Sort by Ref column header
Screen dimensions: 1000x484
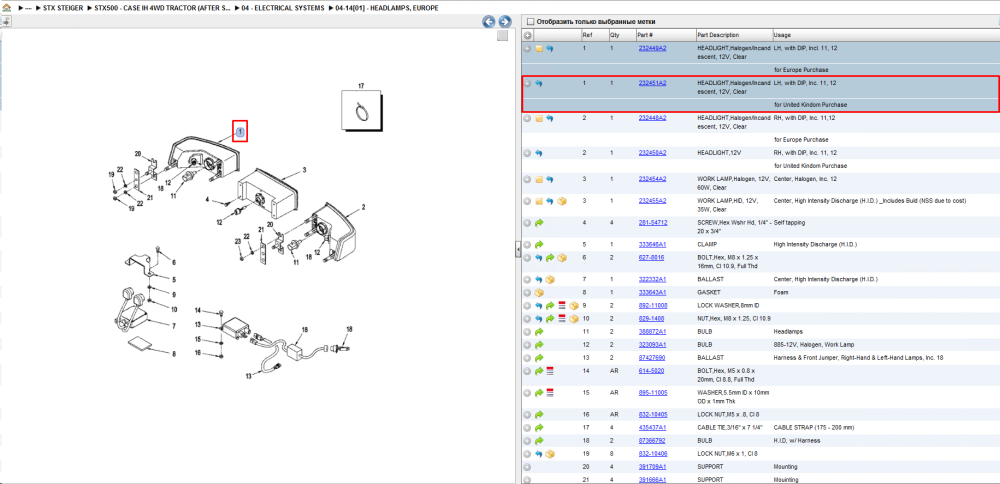pyautogui.click(x=586, y=35)
